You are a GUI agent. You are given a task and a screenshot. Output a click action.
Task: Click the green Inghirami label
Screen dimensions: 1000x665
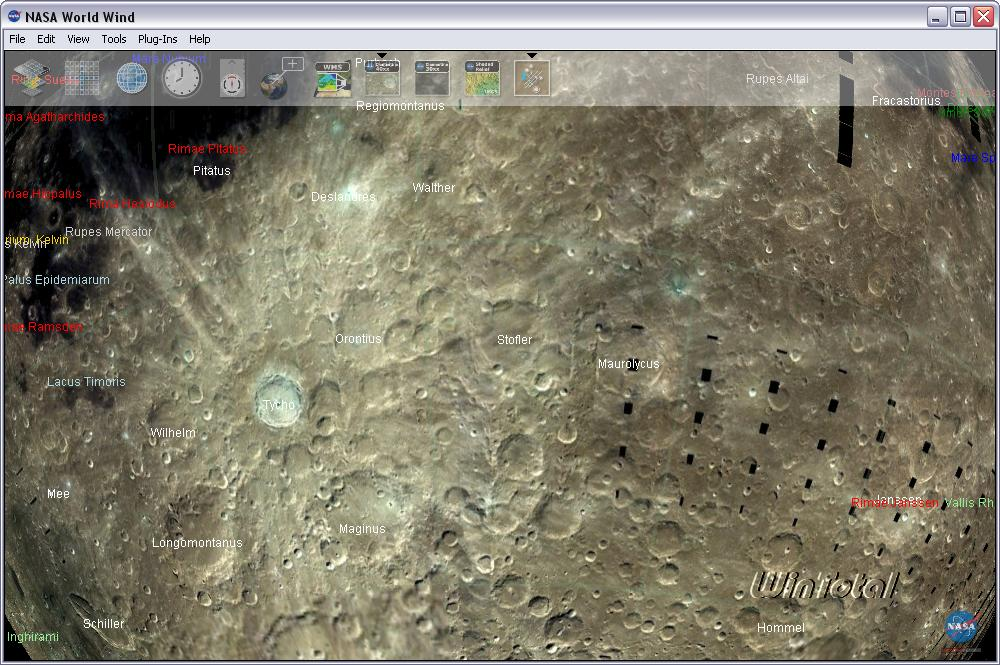[33, 636]
